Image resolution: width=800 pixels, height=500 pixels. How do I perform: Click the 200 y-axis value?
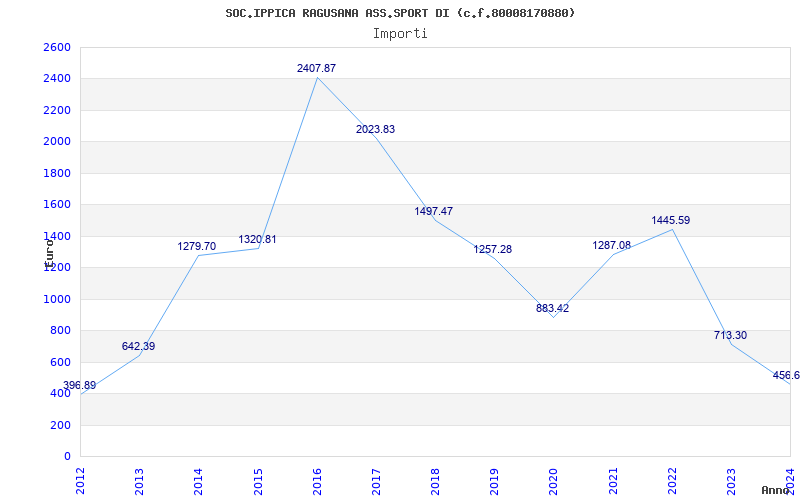pyautogui.click(x=60, y=426)
